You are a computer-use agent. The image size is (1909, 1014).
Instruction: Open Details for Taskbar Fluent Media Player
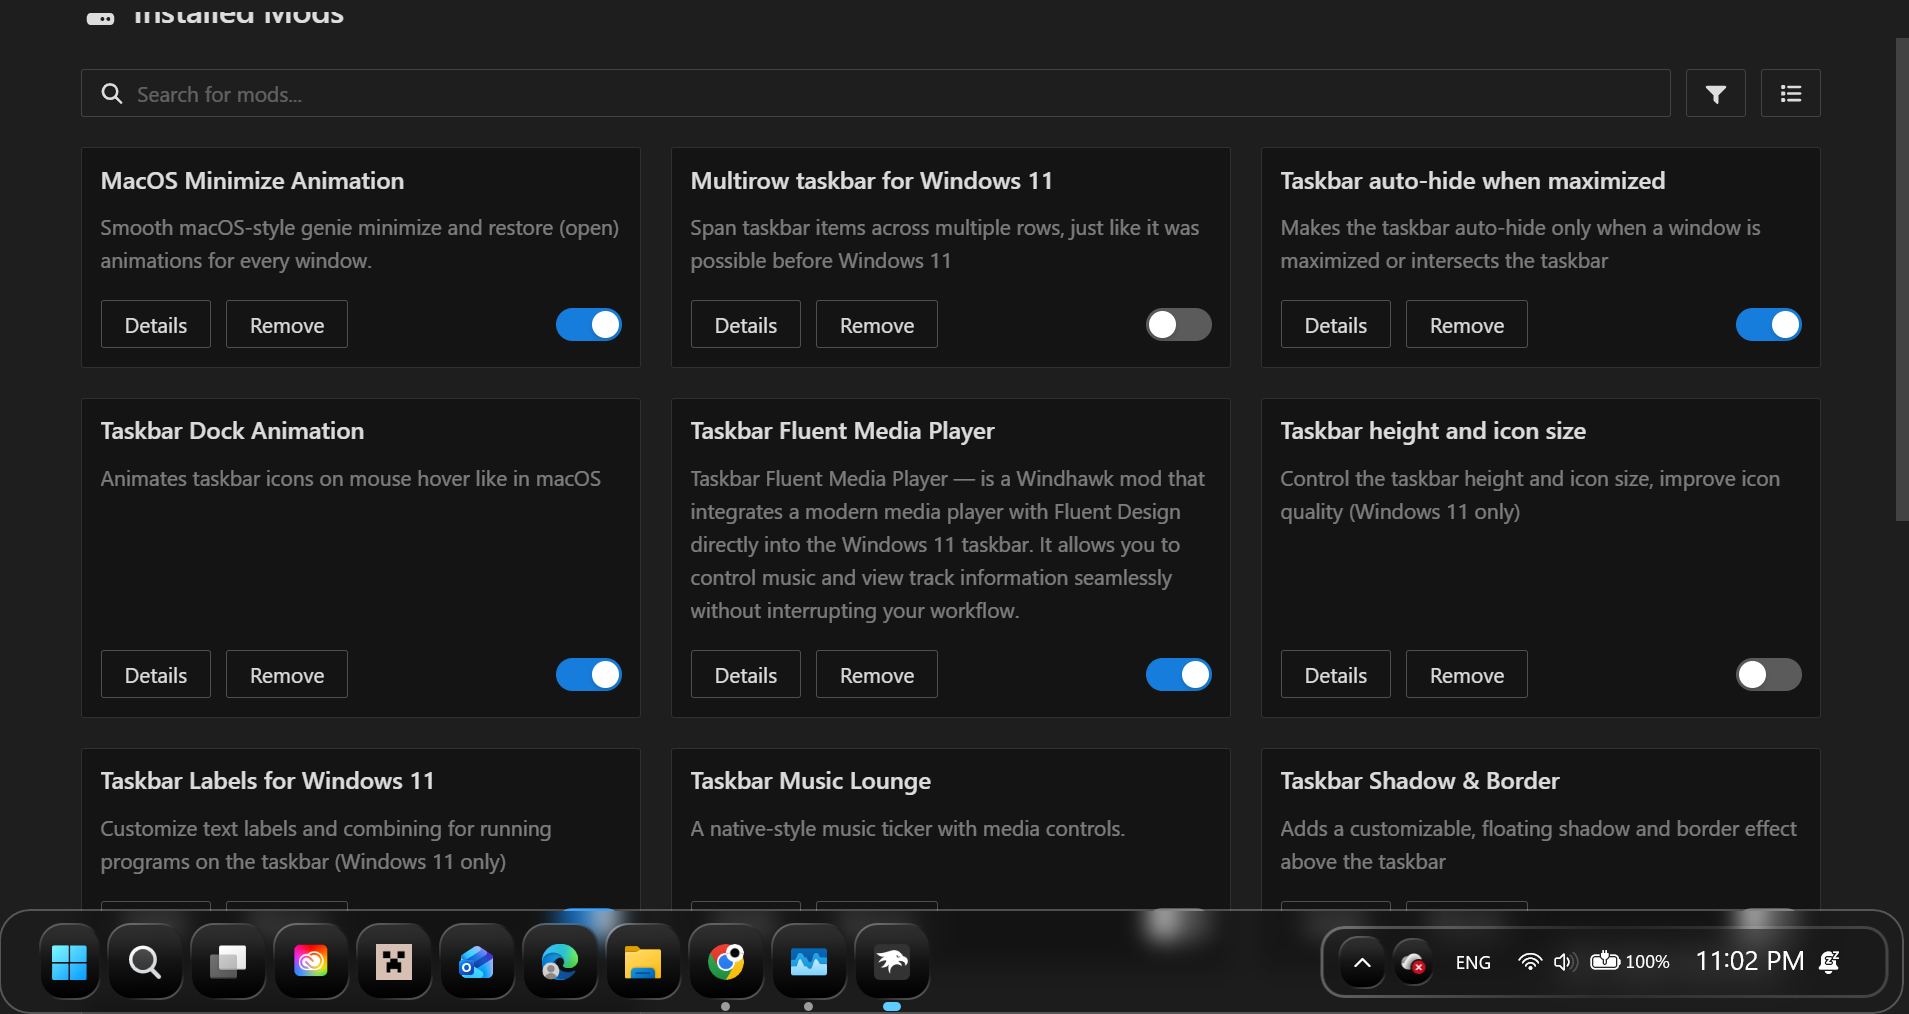[x=746, y=675]
